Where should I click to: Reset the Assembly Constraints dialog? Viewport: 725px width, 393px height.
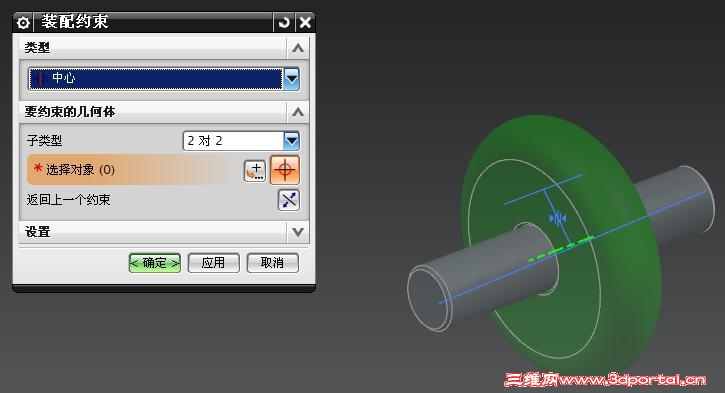click(284, 22)
